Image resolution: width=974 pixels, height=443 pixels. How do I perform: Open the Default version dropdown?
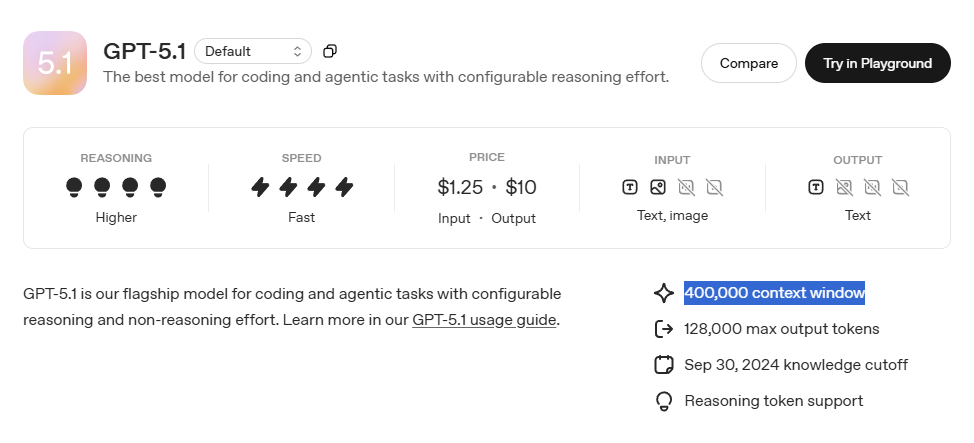point(253,51)
